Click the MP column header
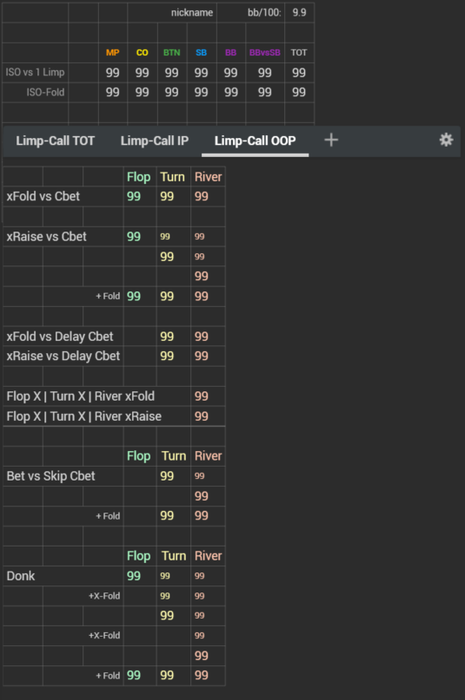Viewport: 465px width, 700px height. tap(112, 53)
